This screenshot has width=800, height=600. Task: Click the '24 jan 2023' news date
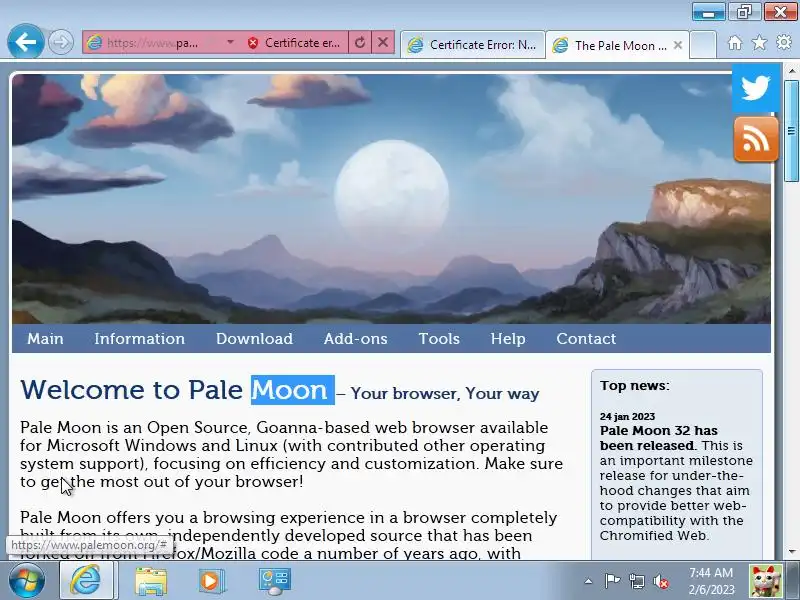(x=627, y=416)
